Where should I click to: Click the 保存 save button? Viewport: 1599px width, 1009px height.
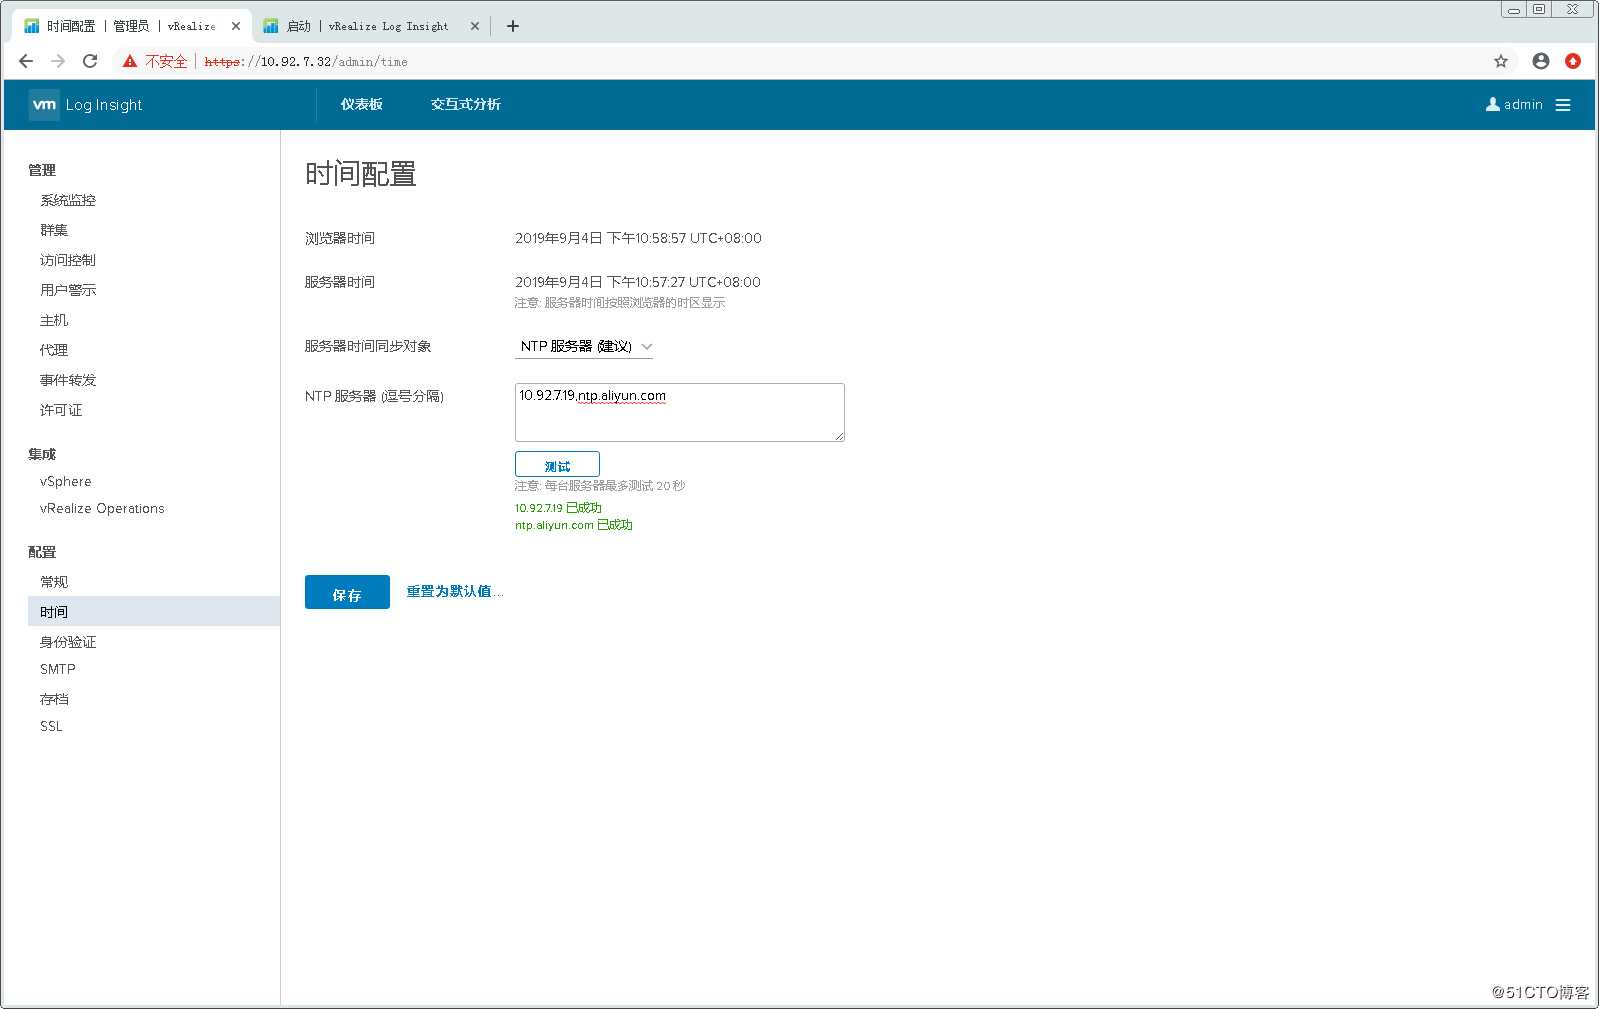point(347,592)
